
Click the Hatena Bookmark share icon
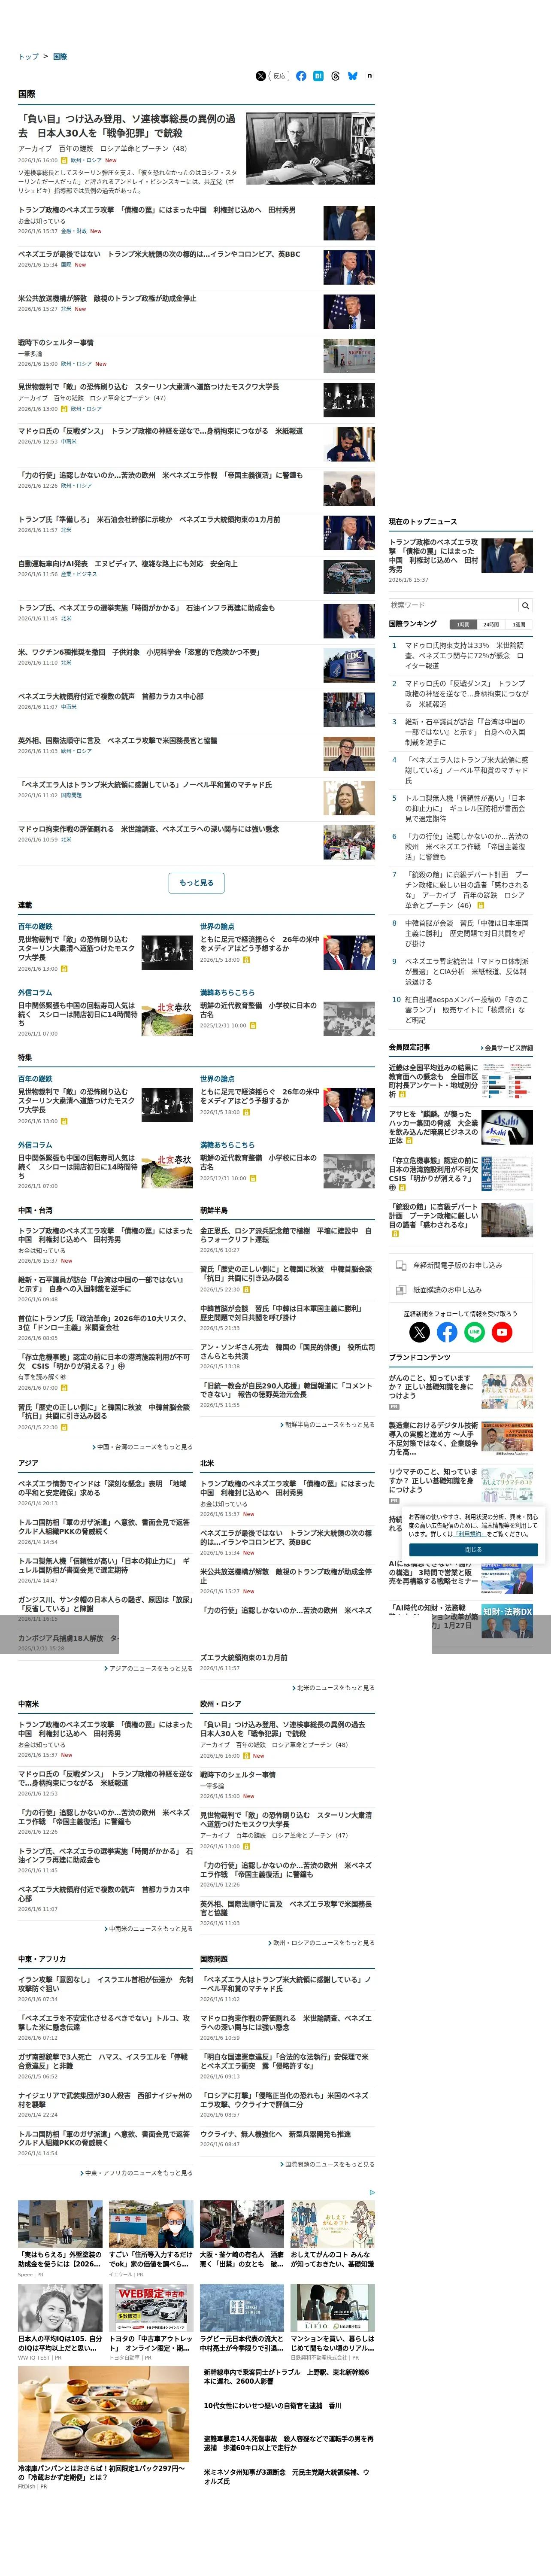tap(318, 76)
